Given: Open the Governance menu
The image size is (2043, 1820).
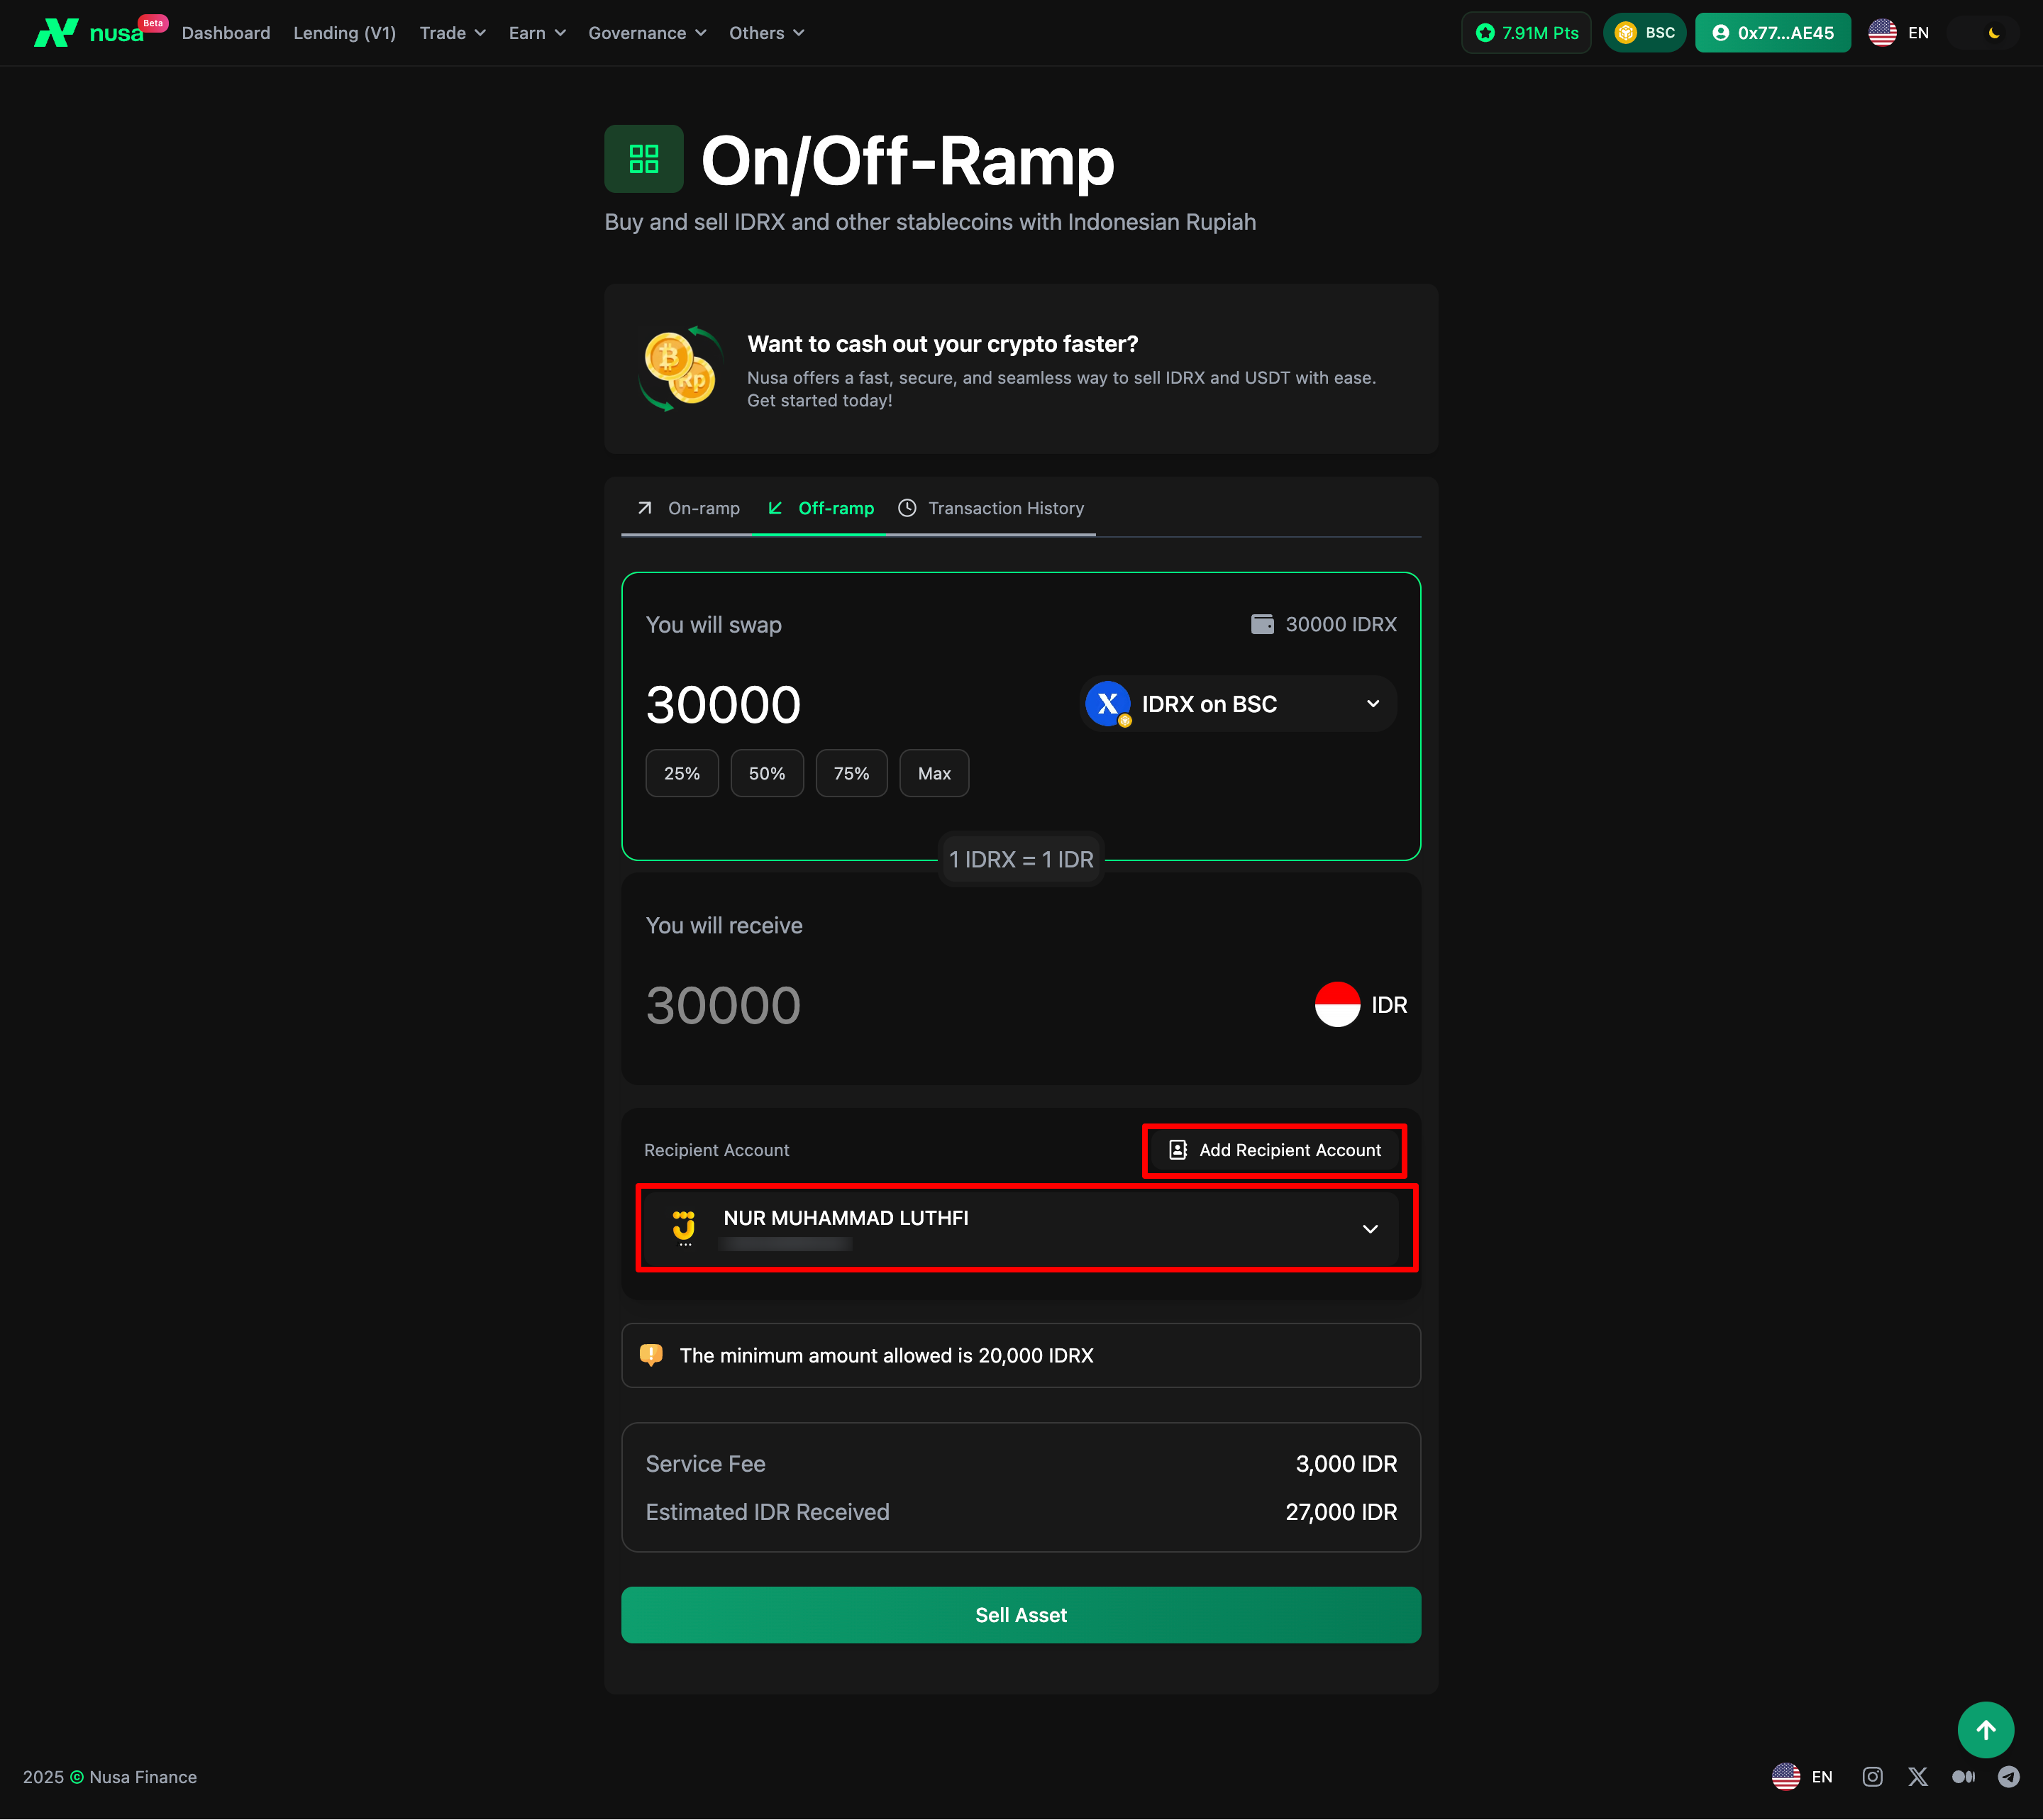Looking at the screenshot, I should coord(646,33).
